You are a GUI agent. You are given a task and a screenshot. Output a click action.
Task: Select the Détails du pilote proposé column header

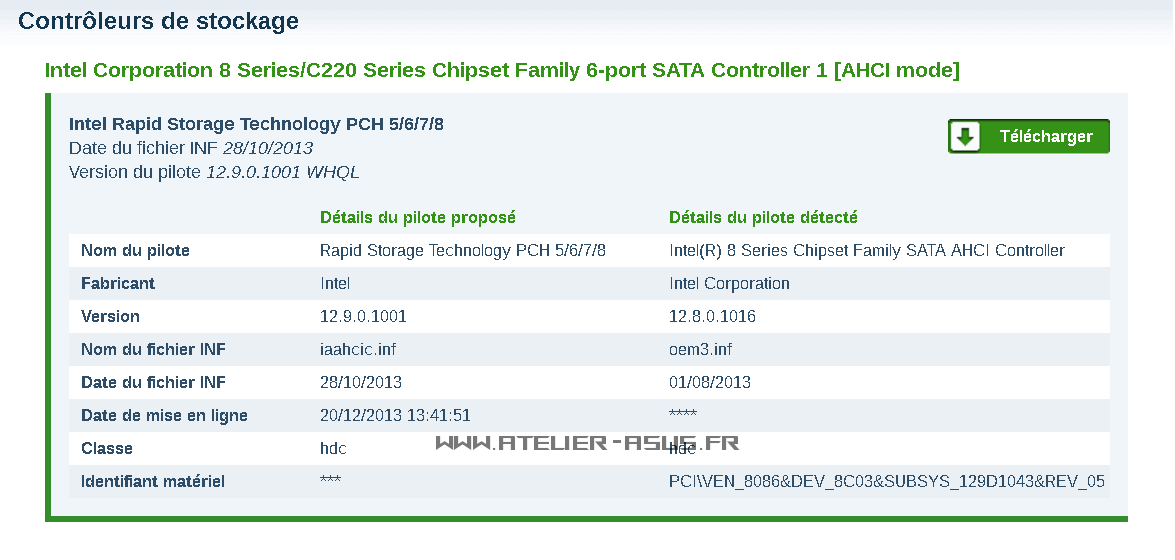[418, 217]
